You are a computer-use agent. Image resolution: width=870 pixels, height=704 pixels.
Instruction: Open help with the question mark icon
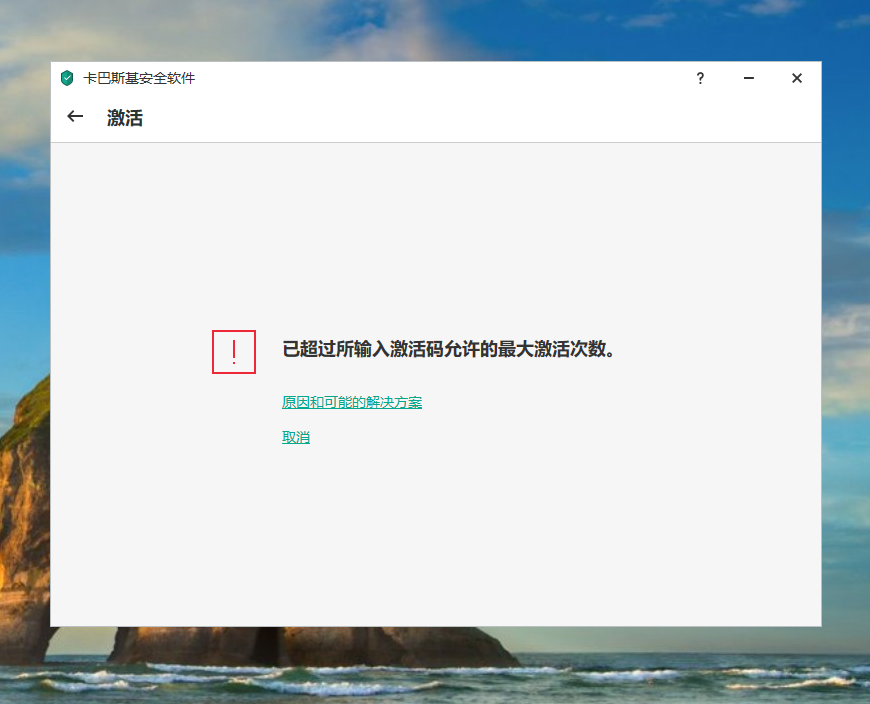pyautogui.click(x=700, y=78)
